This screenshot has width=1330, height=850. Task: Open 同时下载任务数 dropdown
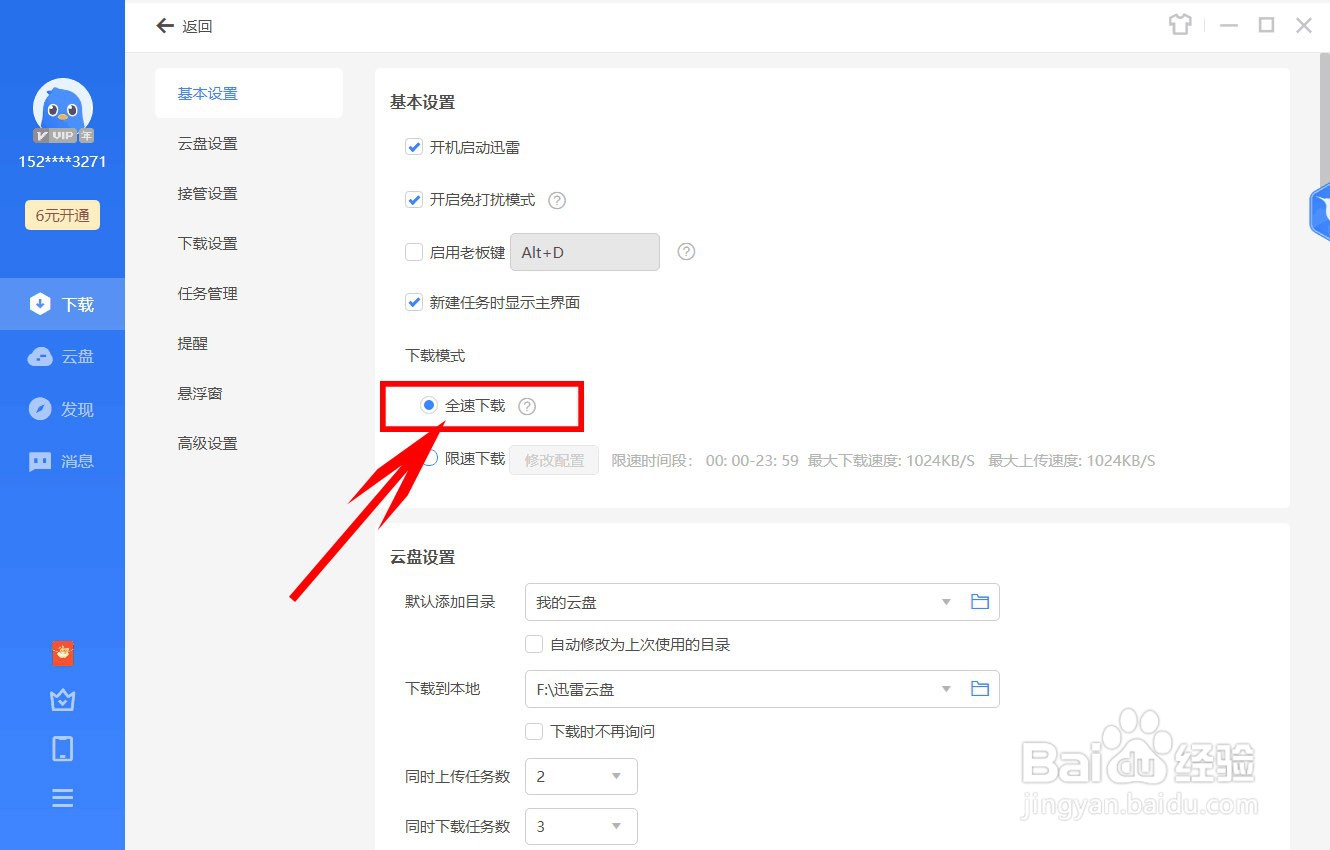pos(581,826)
